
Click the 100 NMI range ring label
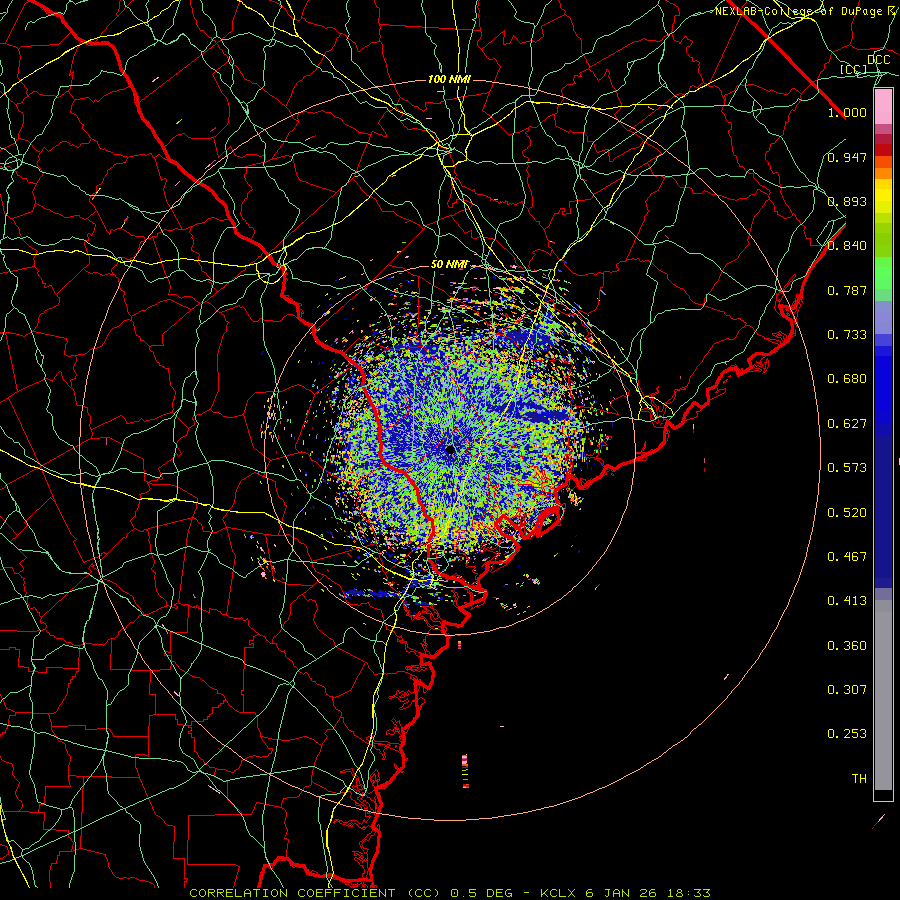pyautogui.click(x=449, y=79)
